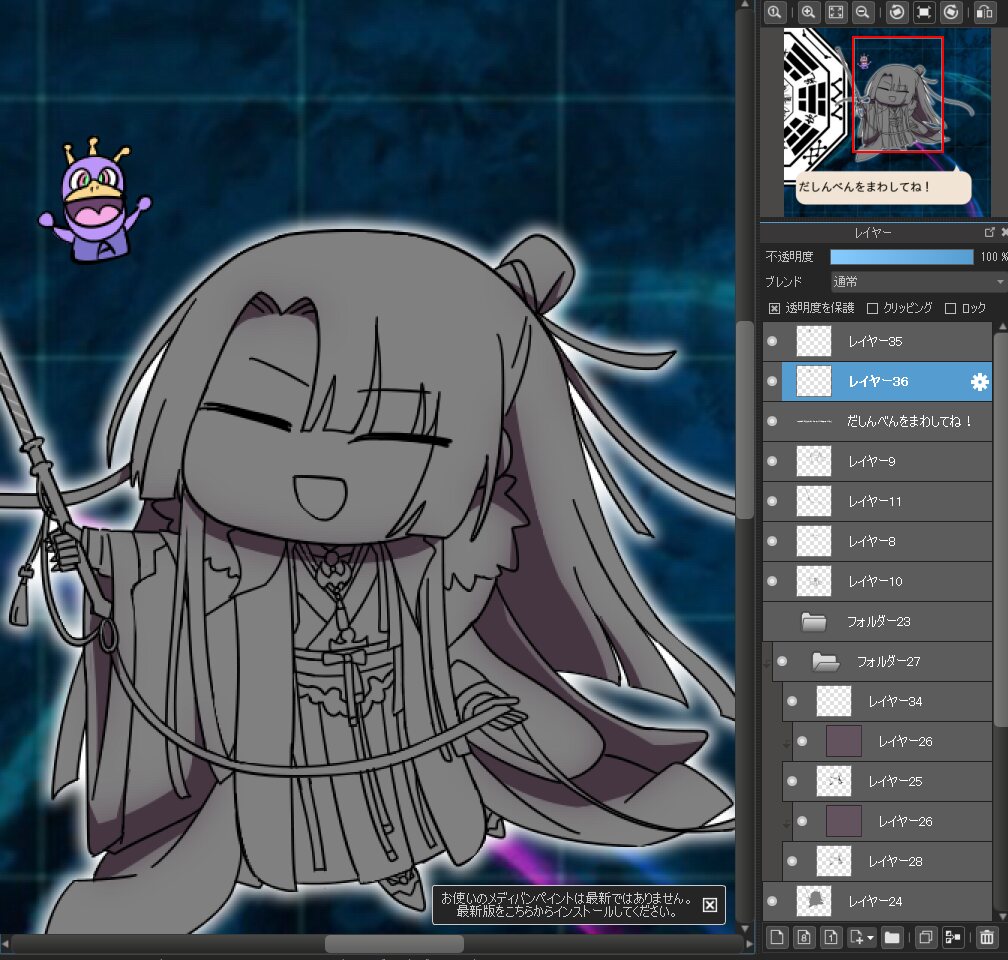The height and width of the screenshot is (960, 1008).
Task: Merge the layer down
Action: (x=952, y=937)
